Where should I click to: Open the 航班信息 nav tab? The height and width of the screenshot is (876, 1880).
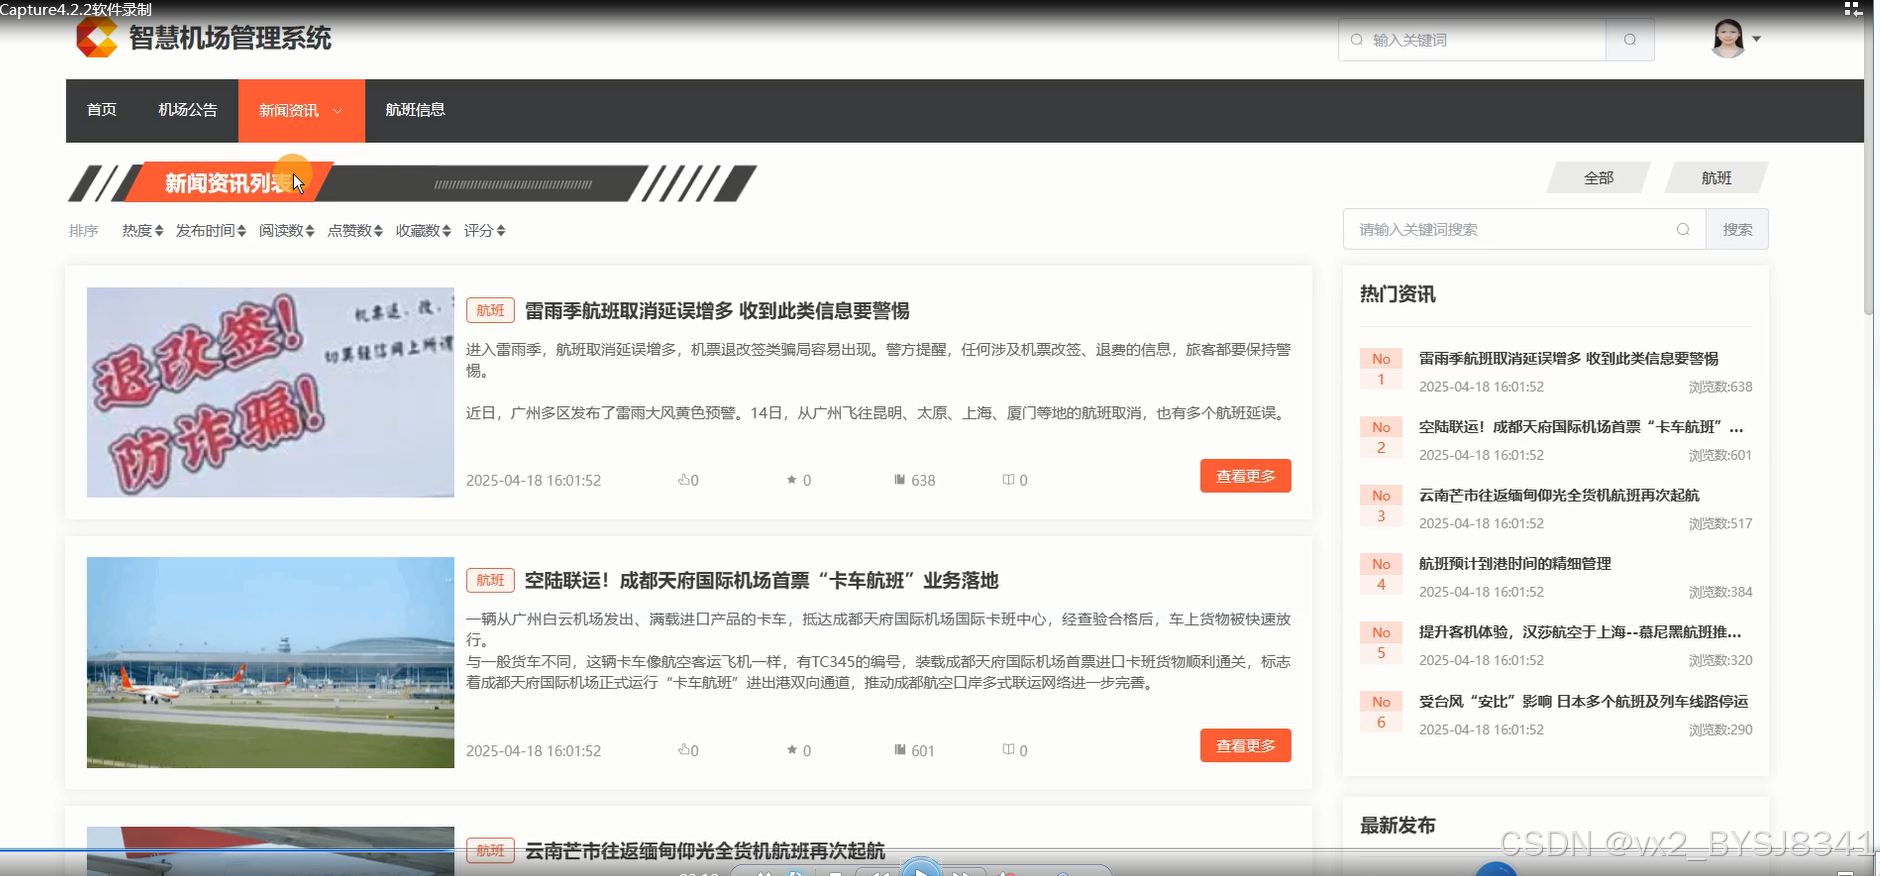(x=415, y=110)
